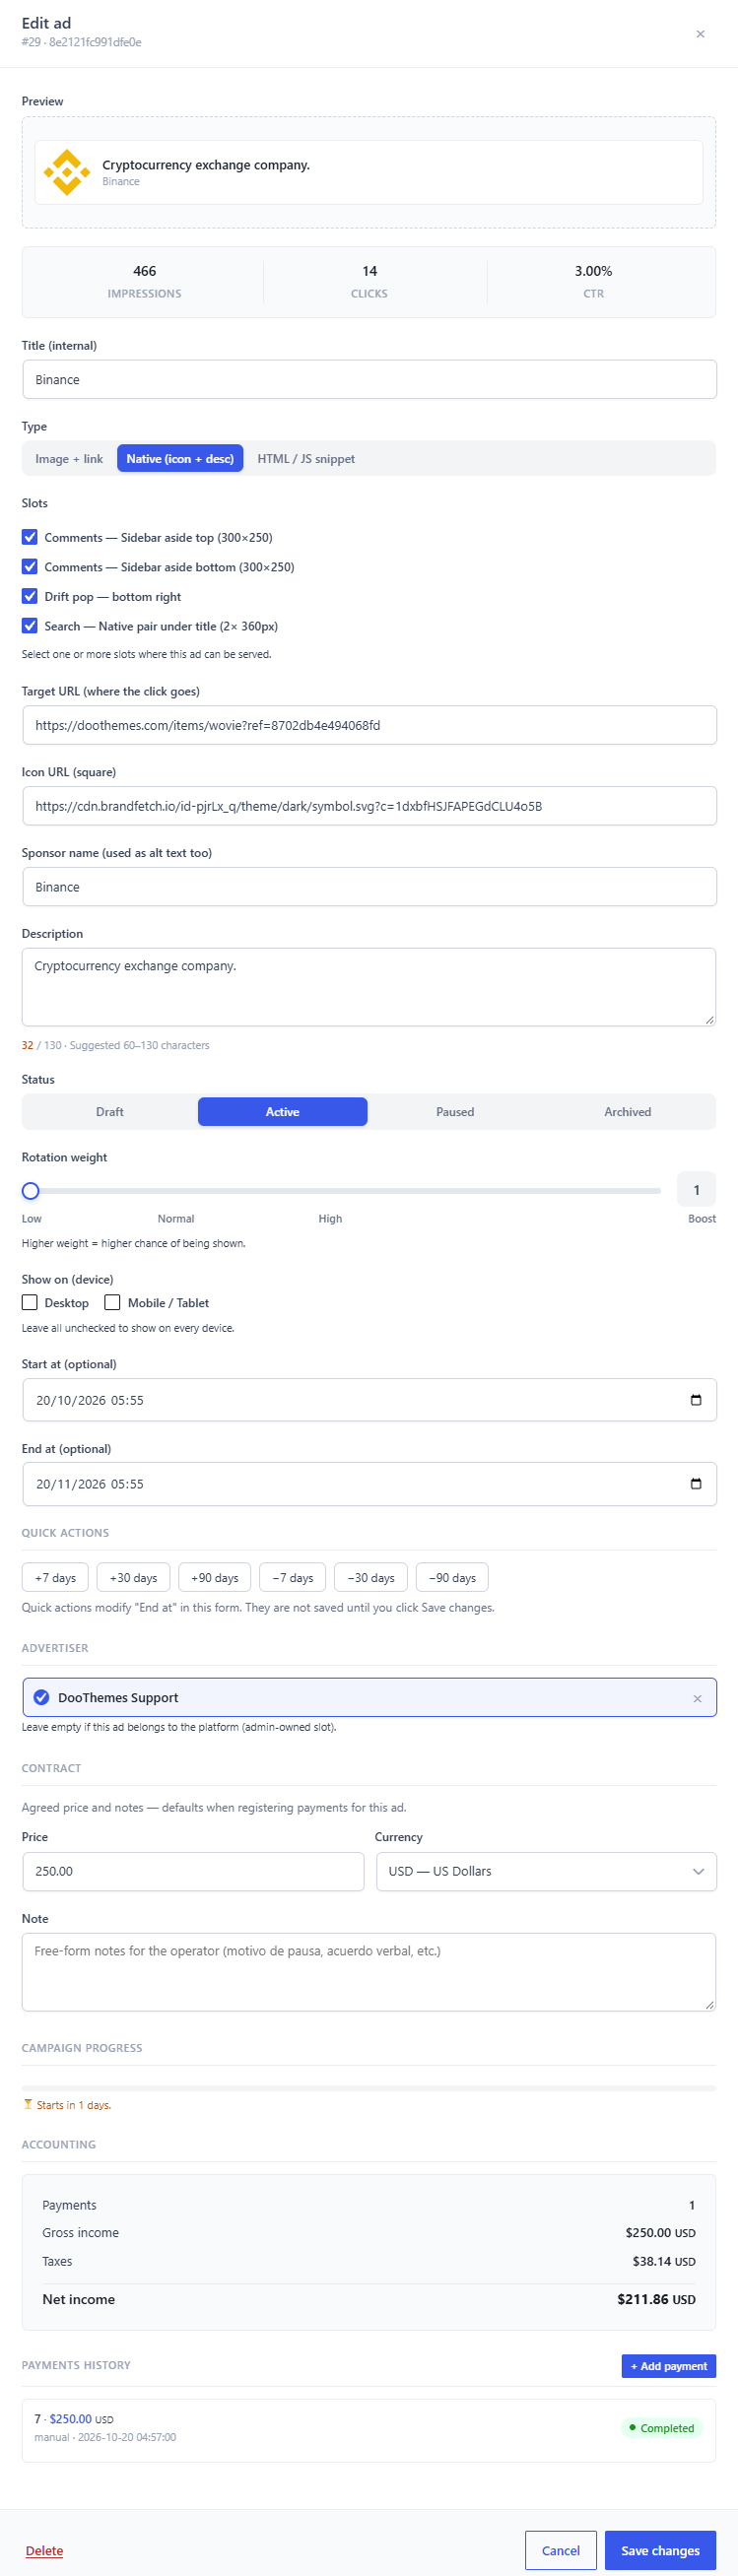The width and height of the screenshot is (738, 2576).
Task: Uncheck Search Native pair under title slot
Action: pos(30,625)
